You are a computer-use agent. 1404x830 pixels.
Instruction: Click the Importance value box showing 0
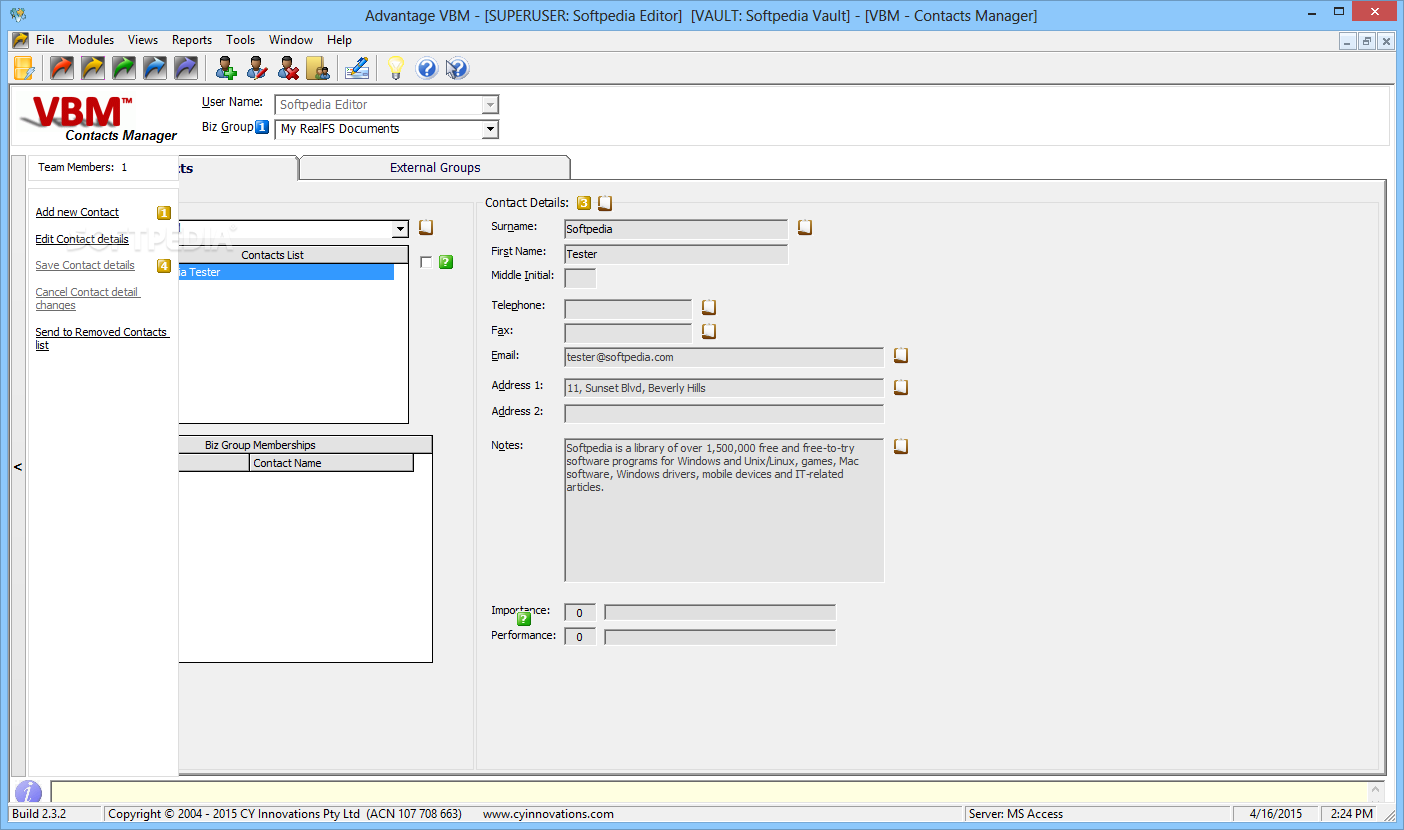coord(580,612)
